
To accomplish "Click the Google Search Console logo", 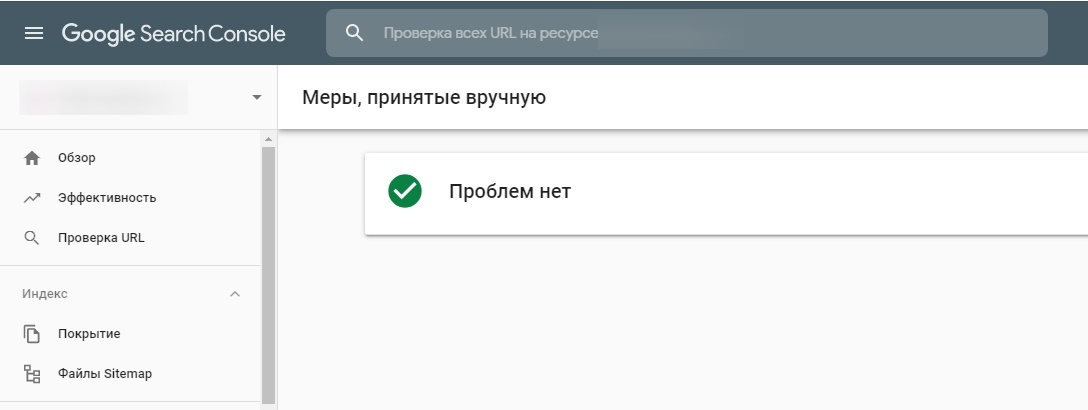I will click(x=173, y=34).
